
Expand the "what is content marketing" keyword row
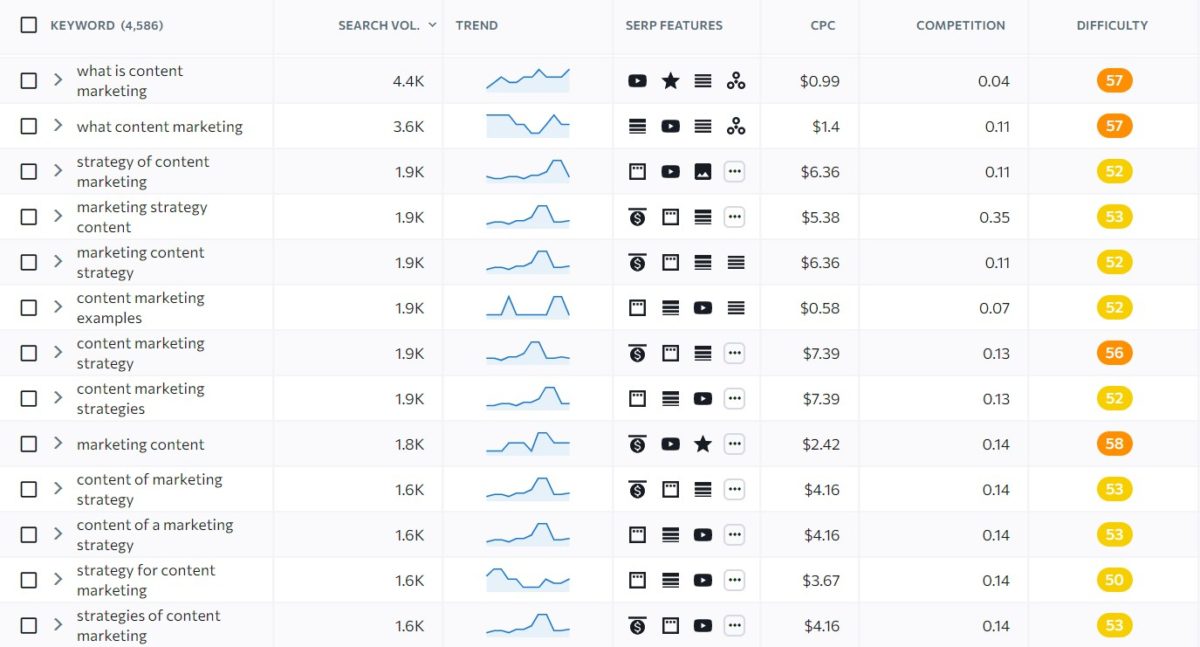pos(57,80)
